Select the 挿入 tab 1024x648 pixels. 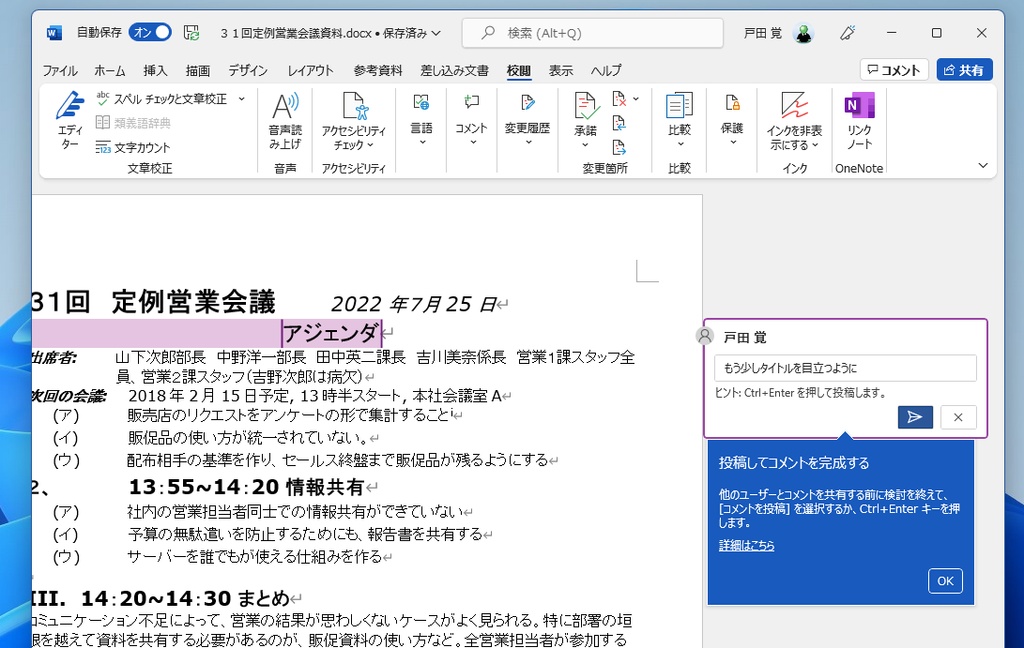point(155,71)
